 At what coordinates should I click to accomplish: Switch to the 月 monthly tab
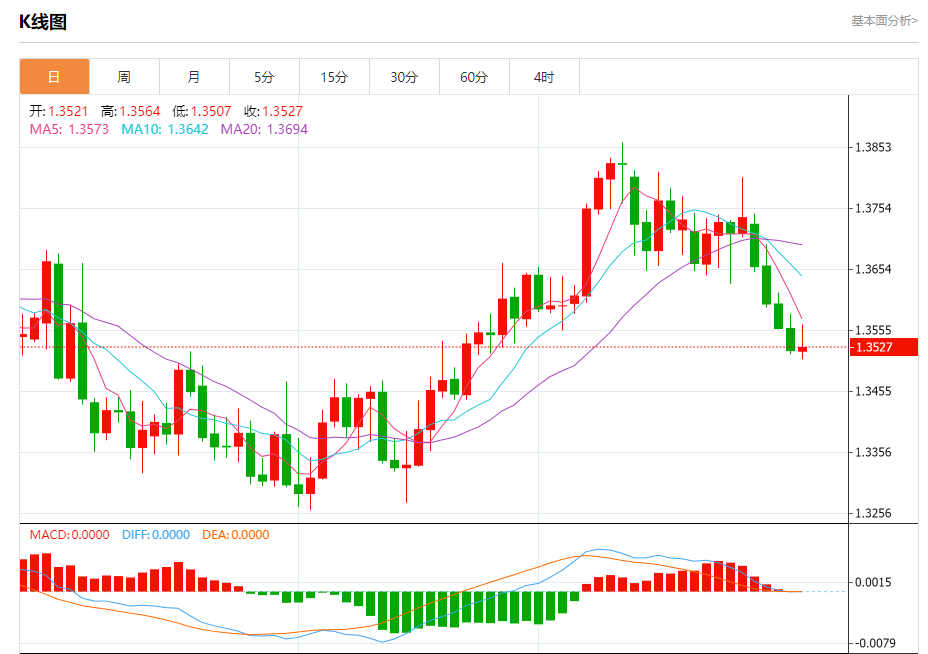(x=194, y=77)
